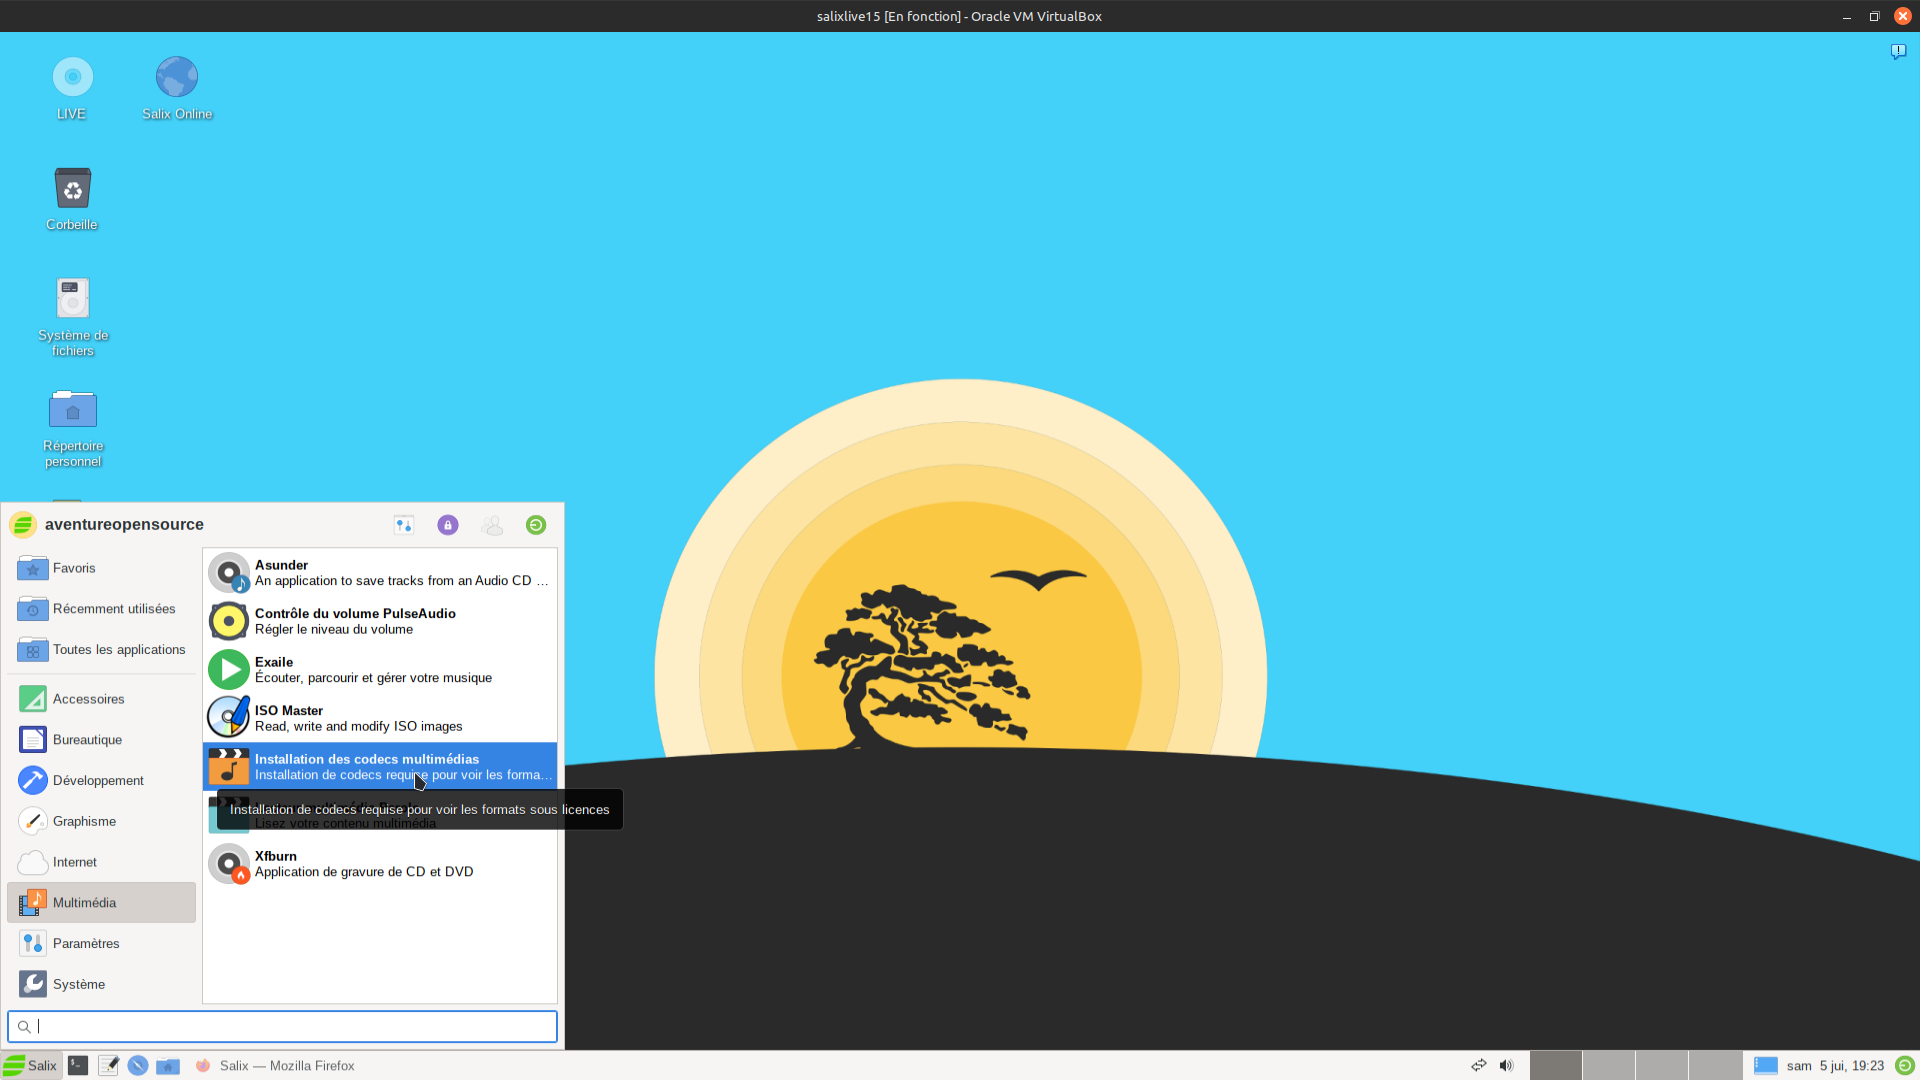The image size is (1920, 1080).
Task: Switch to the second workspace in pager
Action: pos(1608,1066)
